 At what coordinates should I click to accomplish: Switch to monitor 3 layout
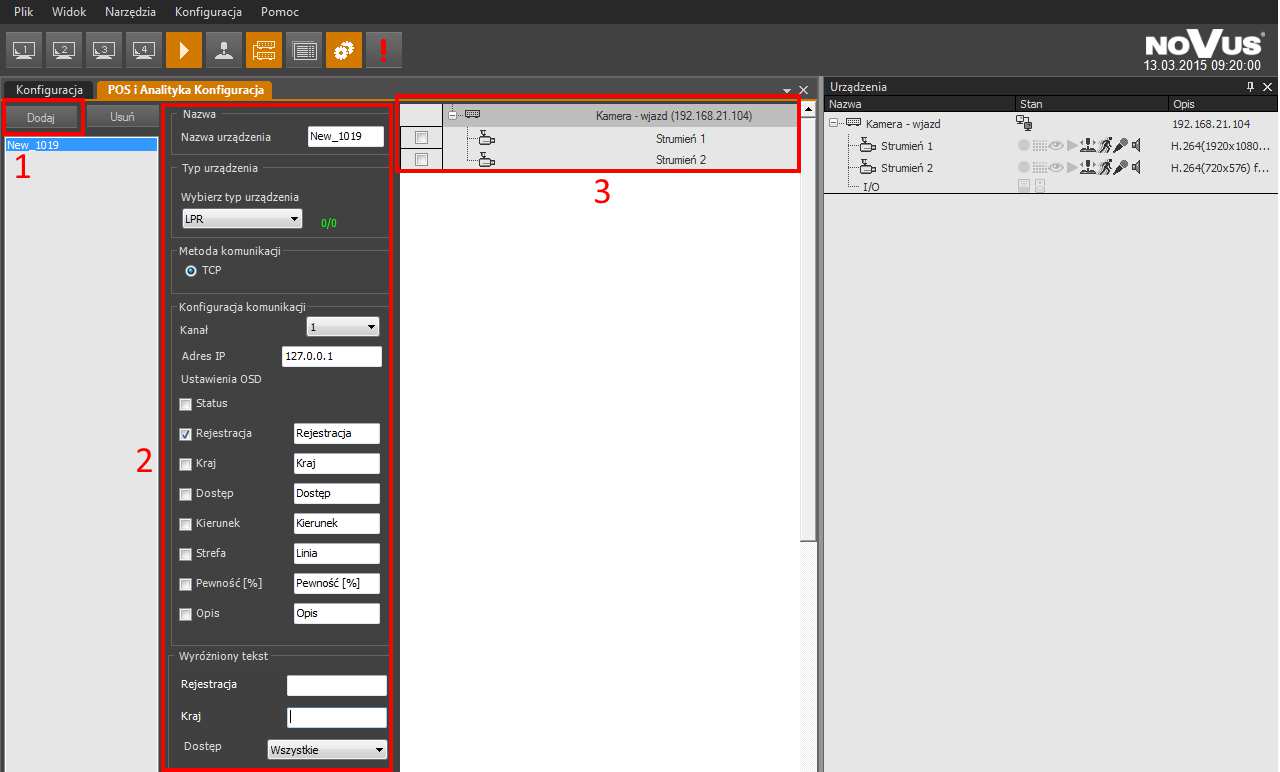pyautogui.click(x=103, y=49)
